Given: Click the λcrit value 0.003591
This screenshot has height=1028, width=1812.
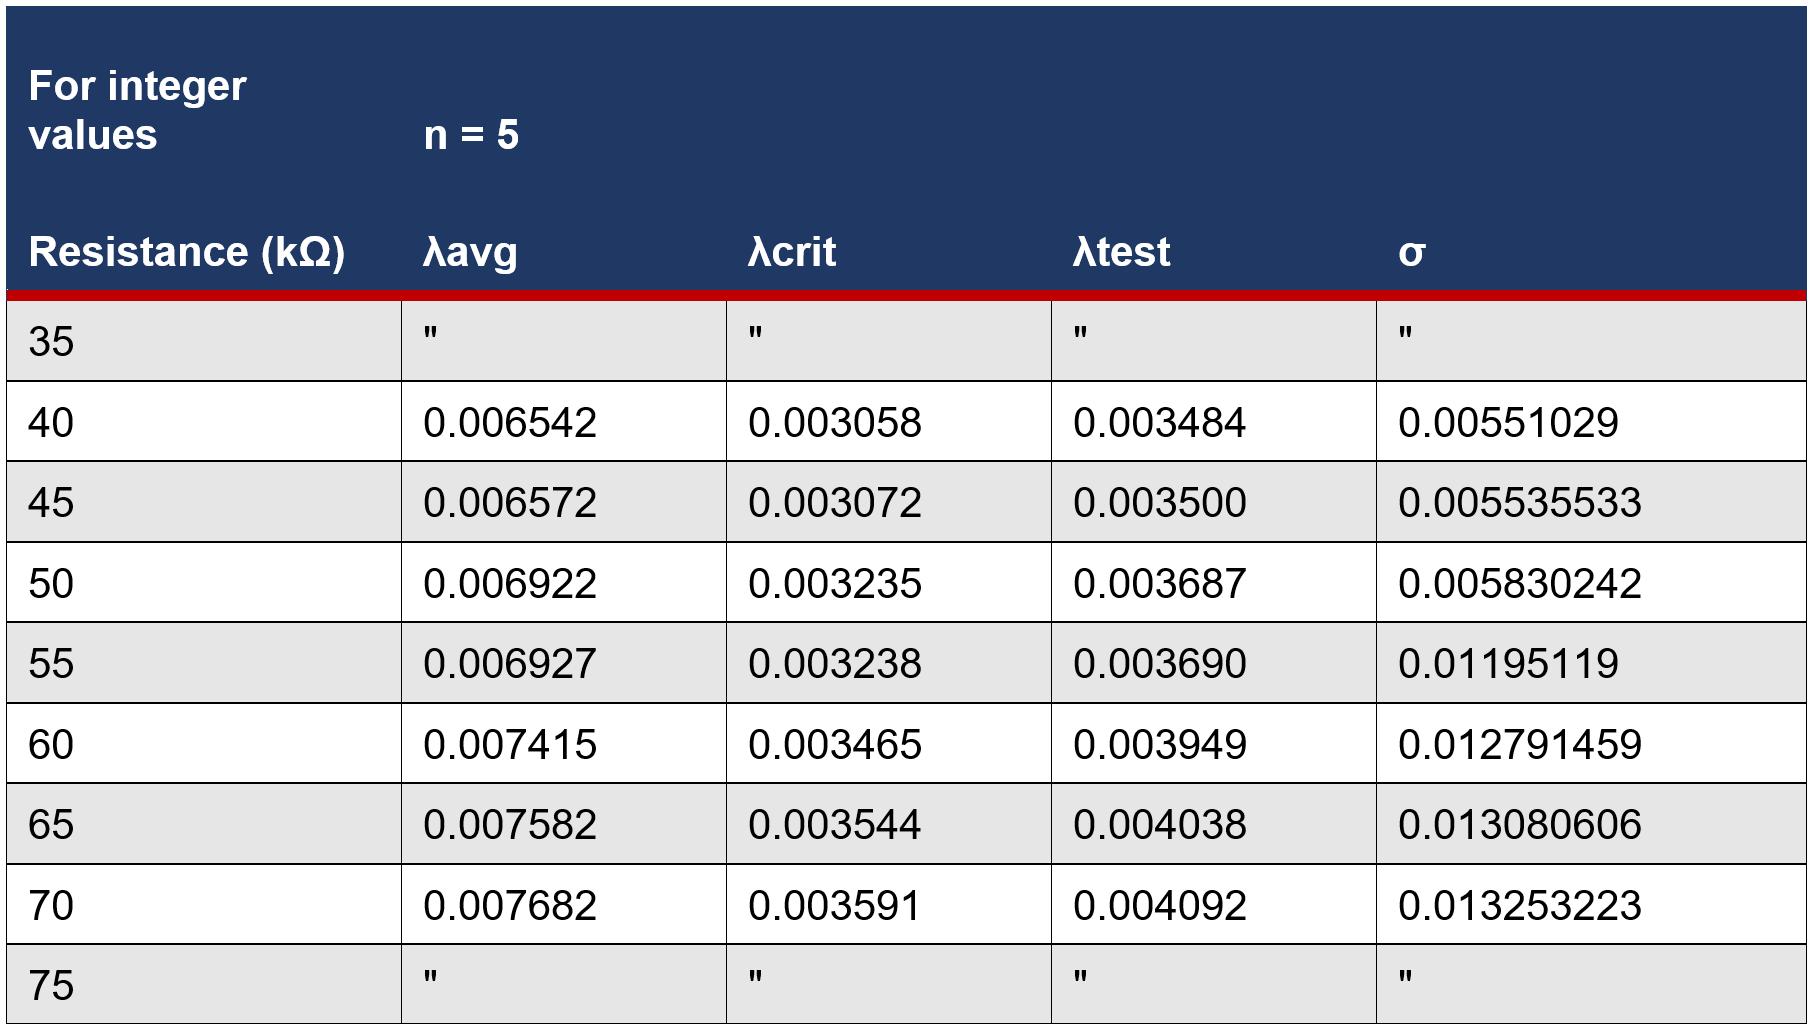Looking at the screenshot, I should click(x=835, y=905).
